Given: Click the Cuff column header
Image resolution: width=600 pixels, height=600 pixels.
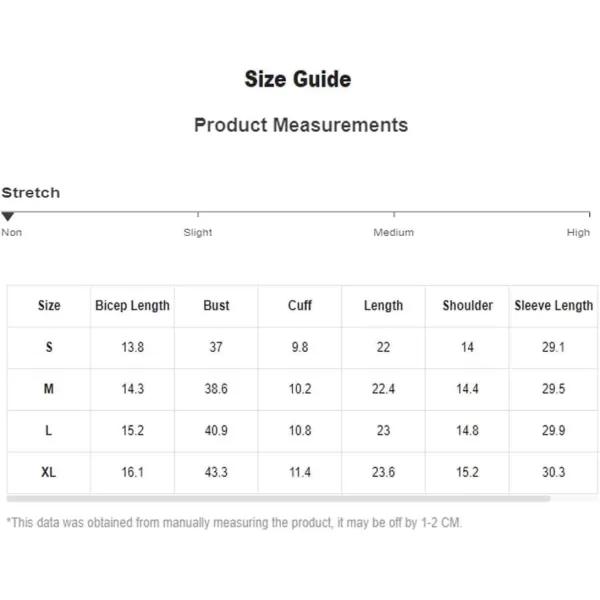Looking at the screenshot, I should pos(300,305).
